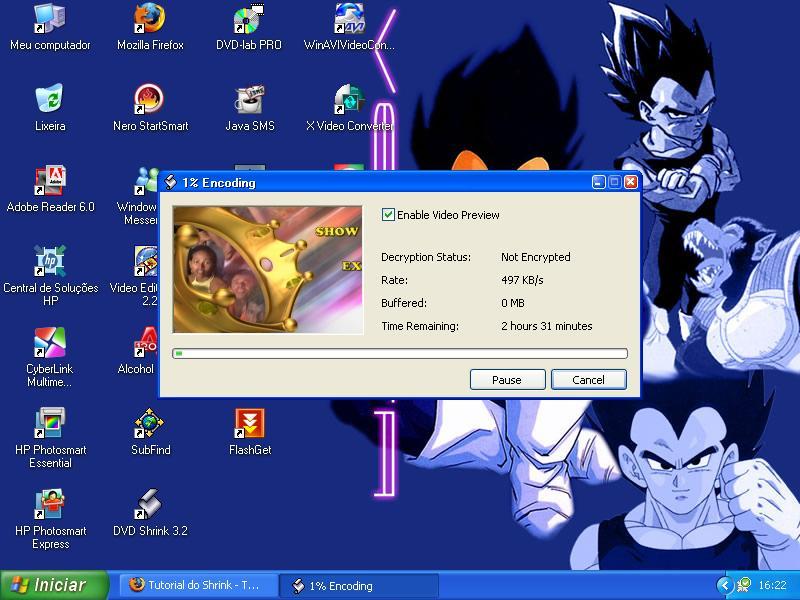
Task: Click the encoding progress bar
Action: click(400, 354)
